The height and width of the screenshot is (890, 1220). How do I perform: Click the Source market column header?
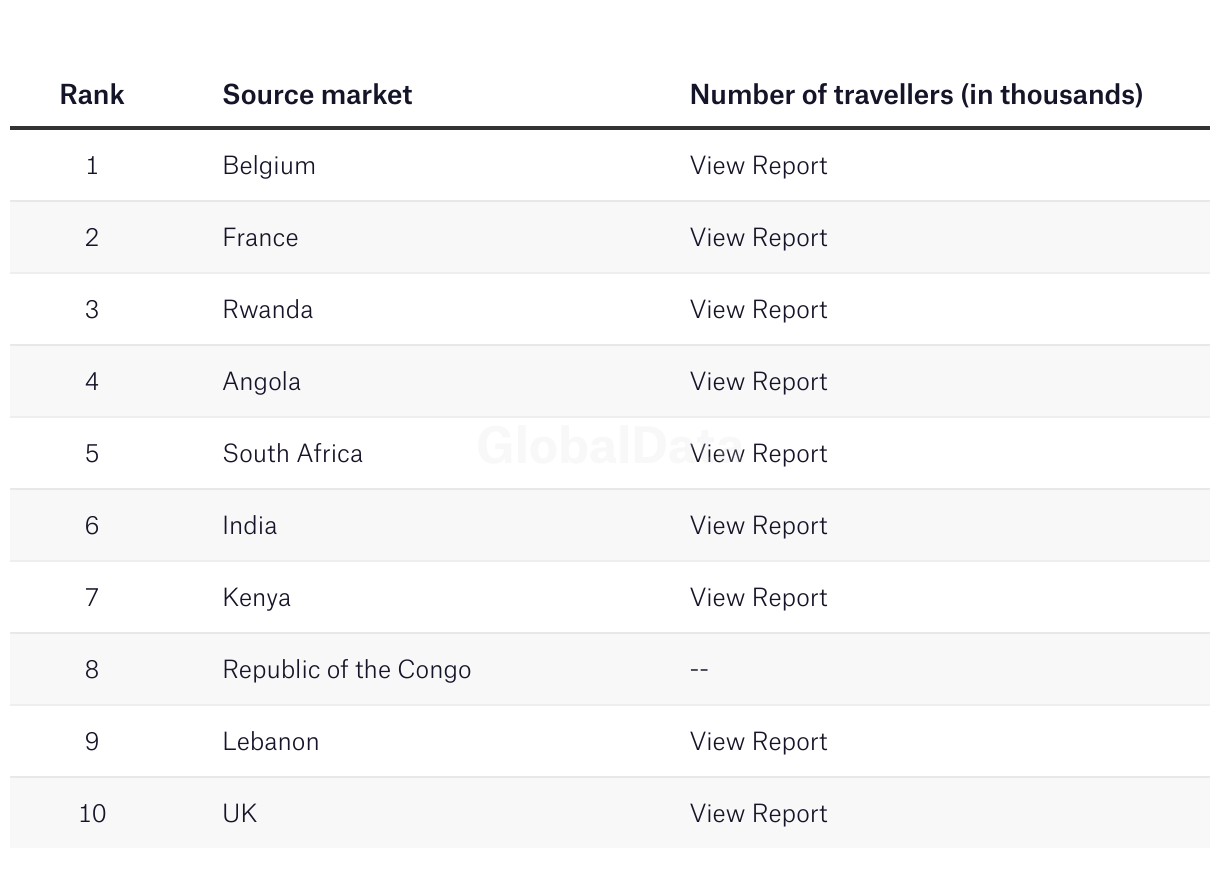tap(317, 95)
